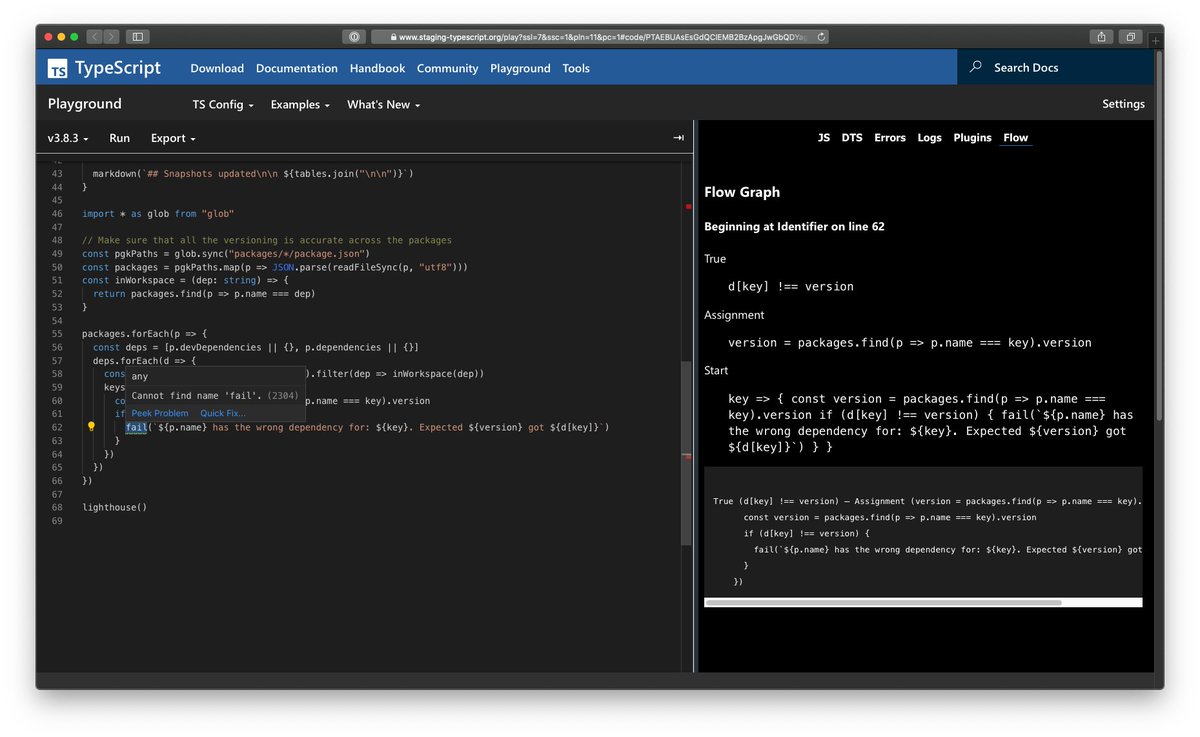Click 'Beginning at Identifier on line 62' text
The width and height of the screenshot is (1200, 737).
tap(794, 227)
